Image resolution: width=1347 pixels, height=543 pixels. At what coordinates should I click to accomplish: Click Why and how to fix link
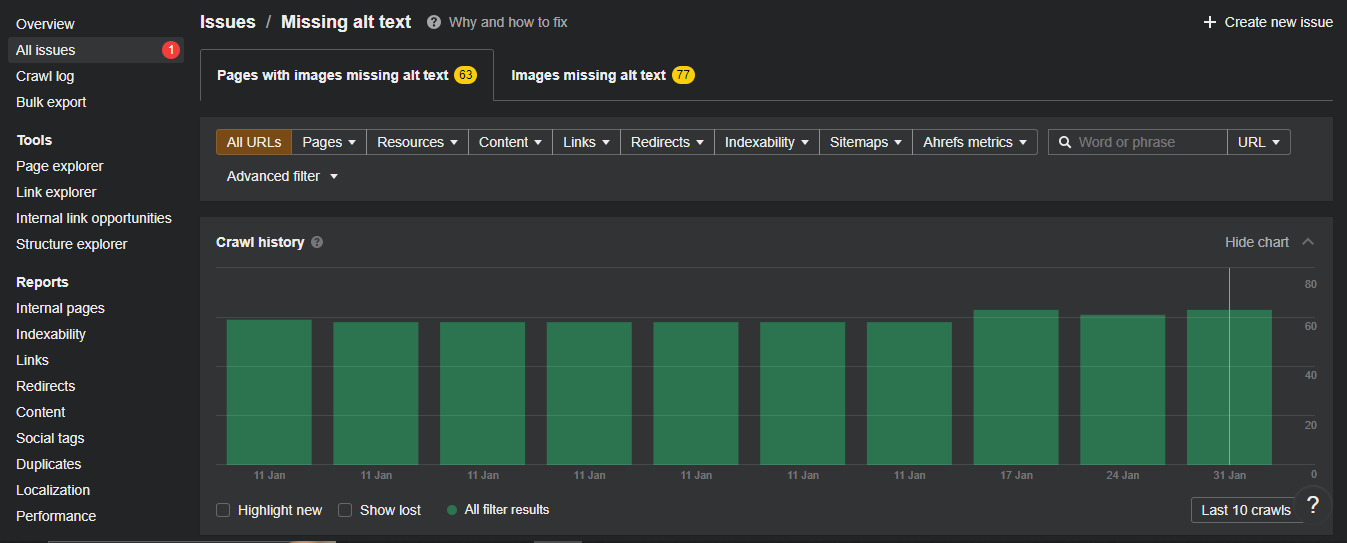pos(508,22)
